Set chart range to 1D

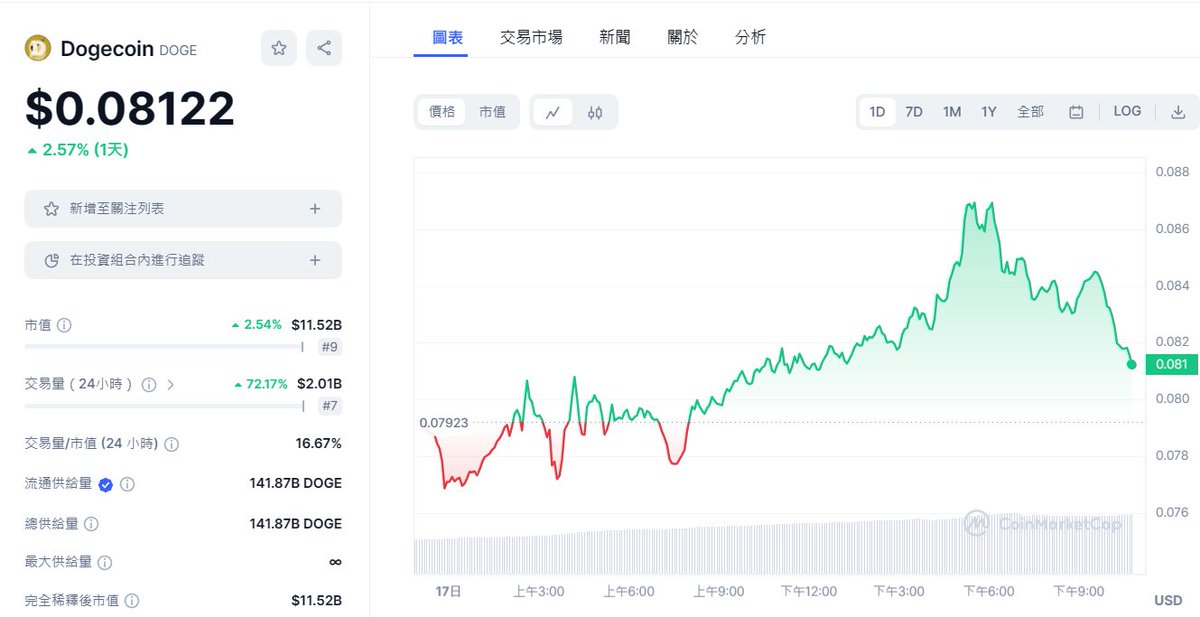tap(877, 112)
